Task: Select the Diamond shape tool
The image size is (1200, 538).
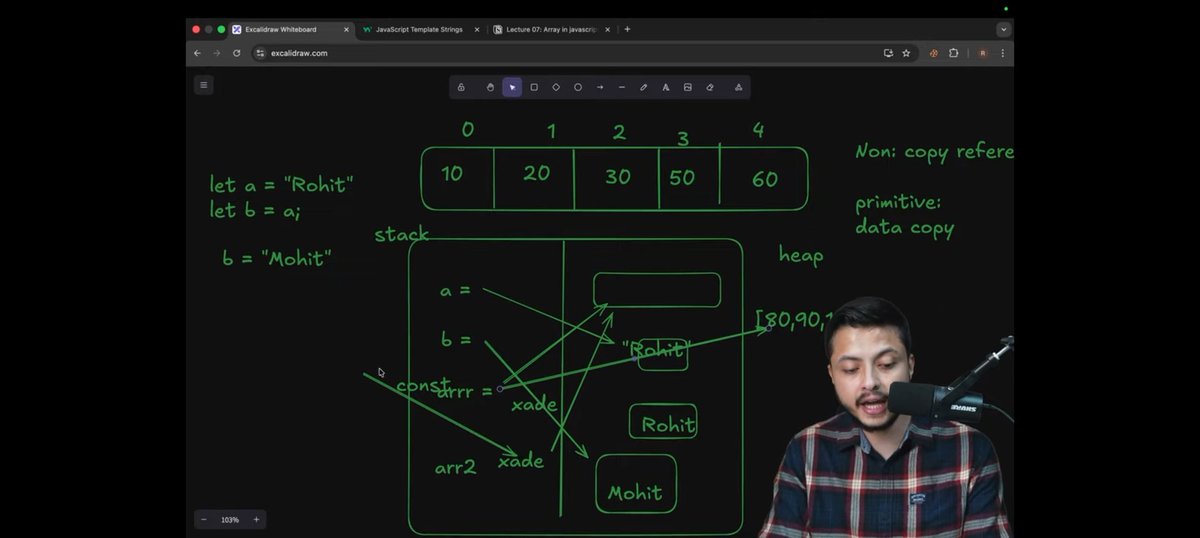Action: coord(556,87)
